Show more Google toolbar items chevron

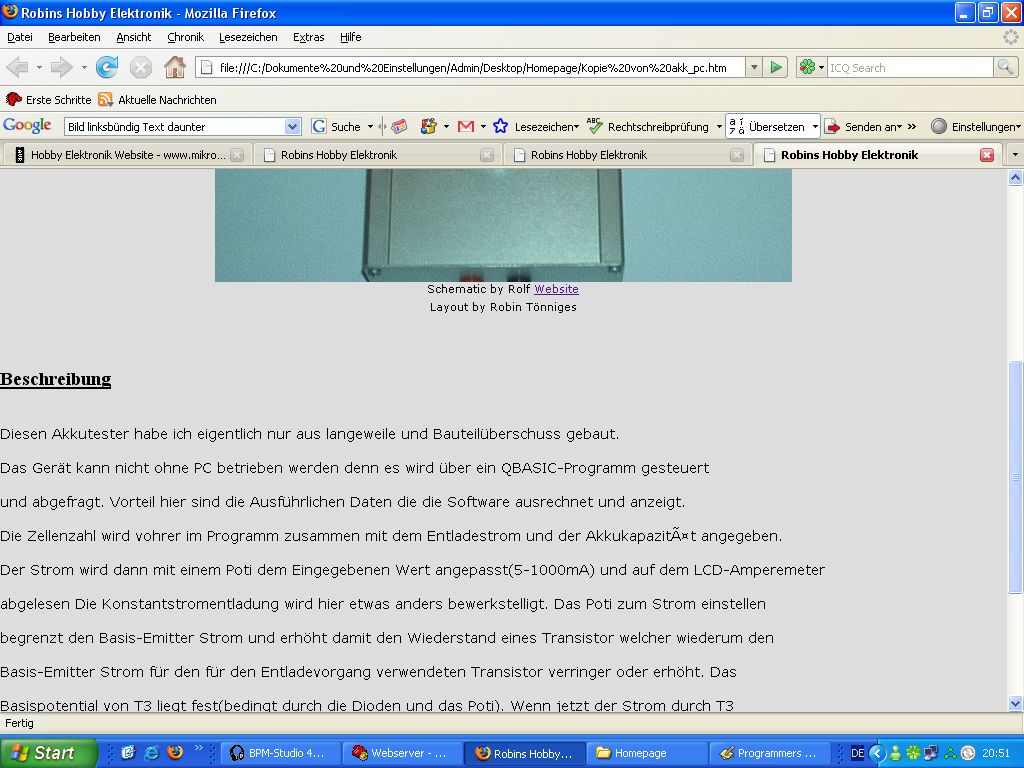(912, 126)
